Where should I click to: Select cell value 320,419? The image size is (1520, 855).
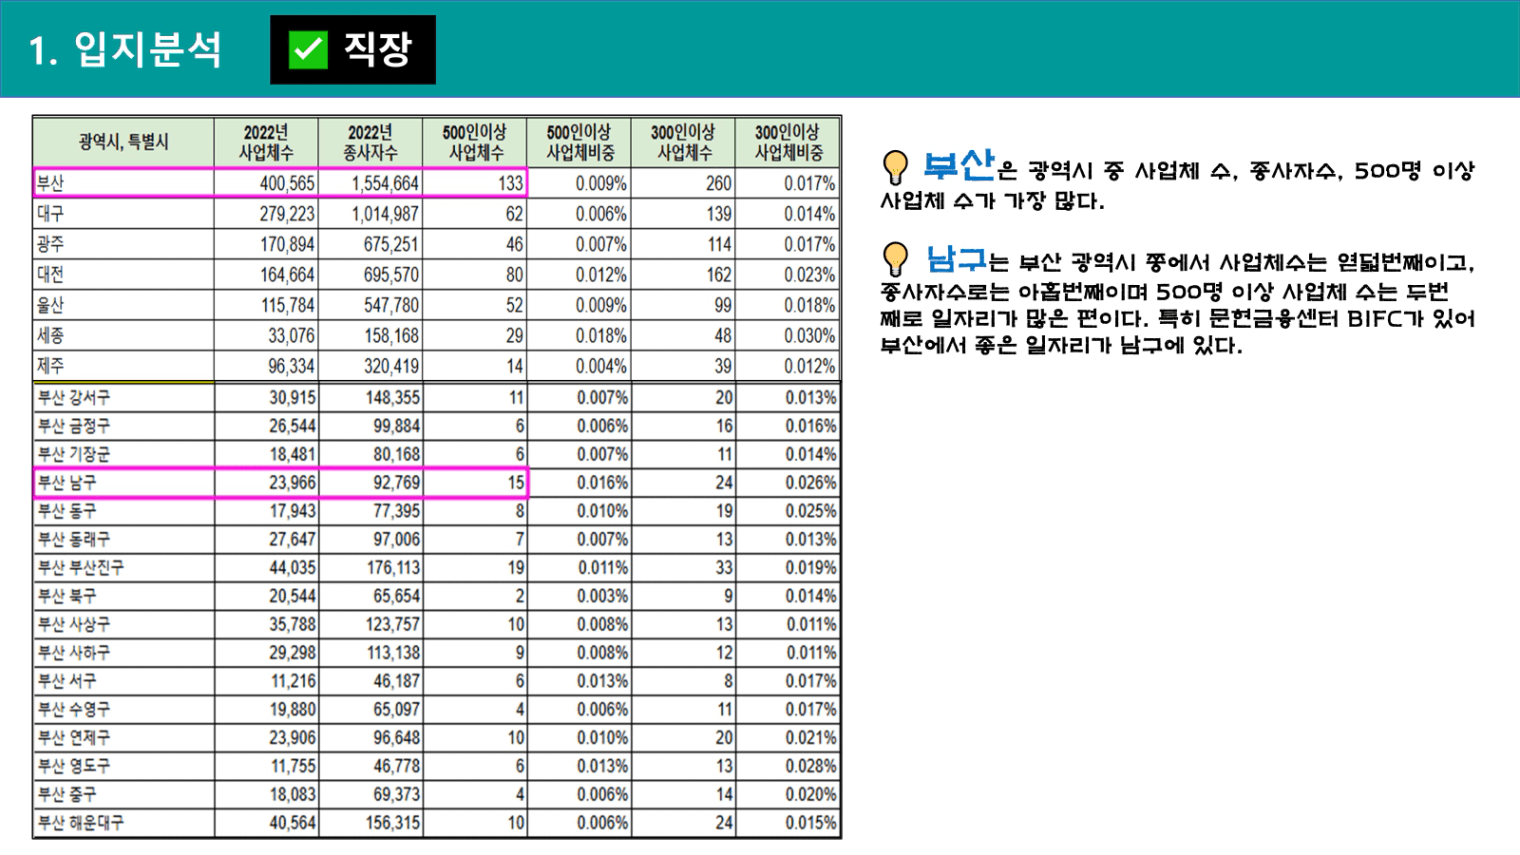tap(391, 367)
